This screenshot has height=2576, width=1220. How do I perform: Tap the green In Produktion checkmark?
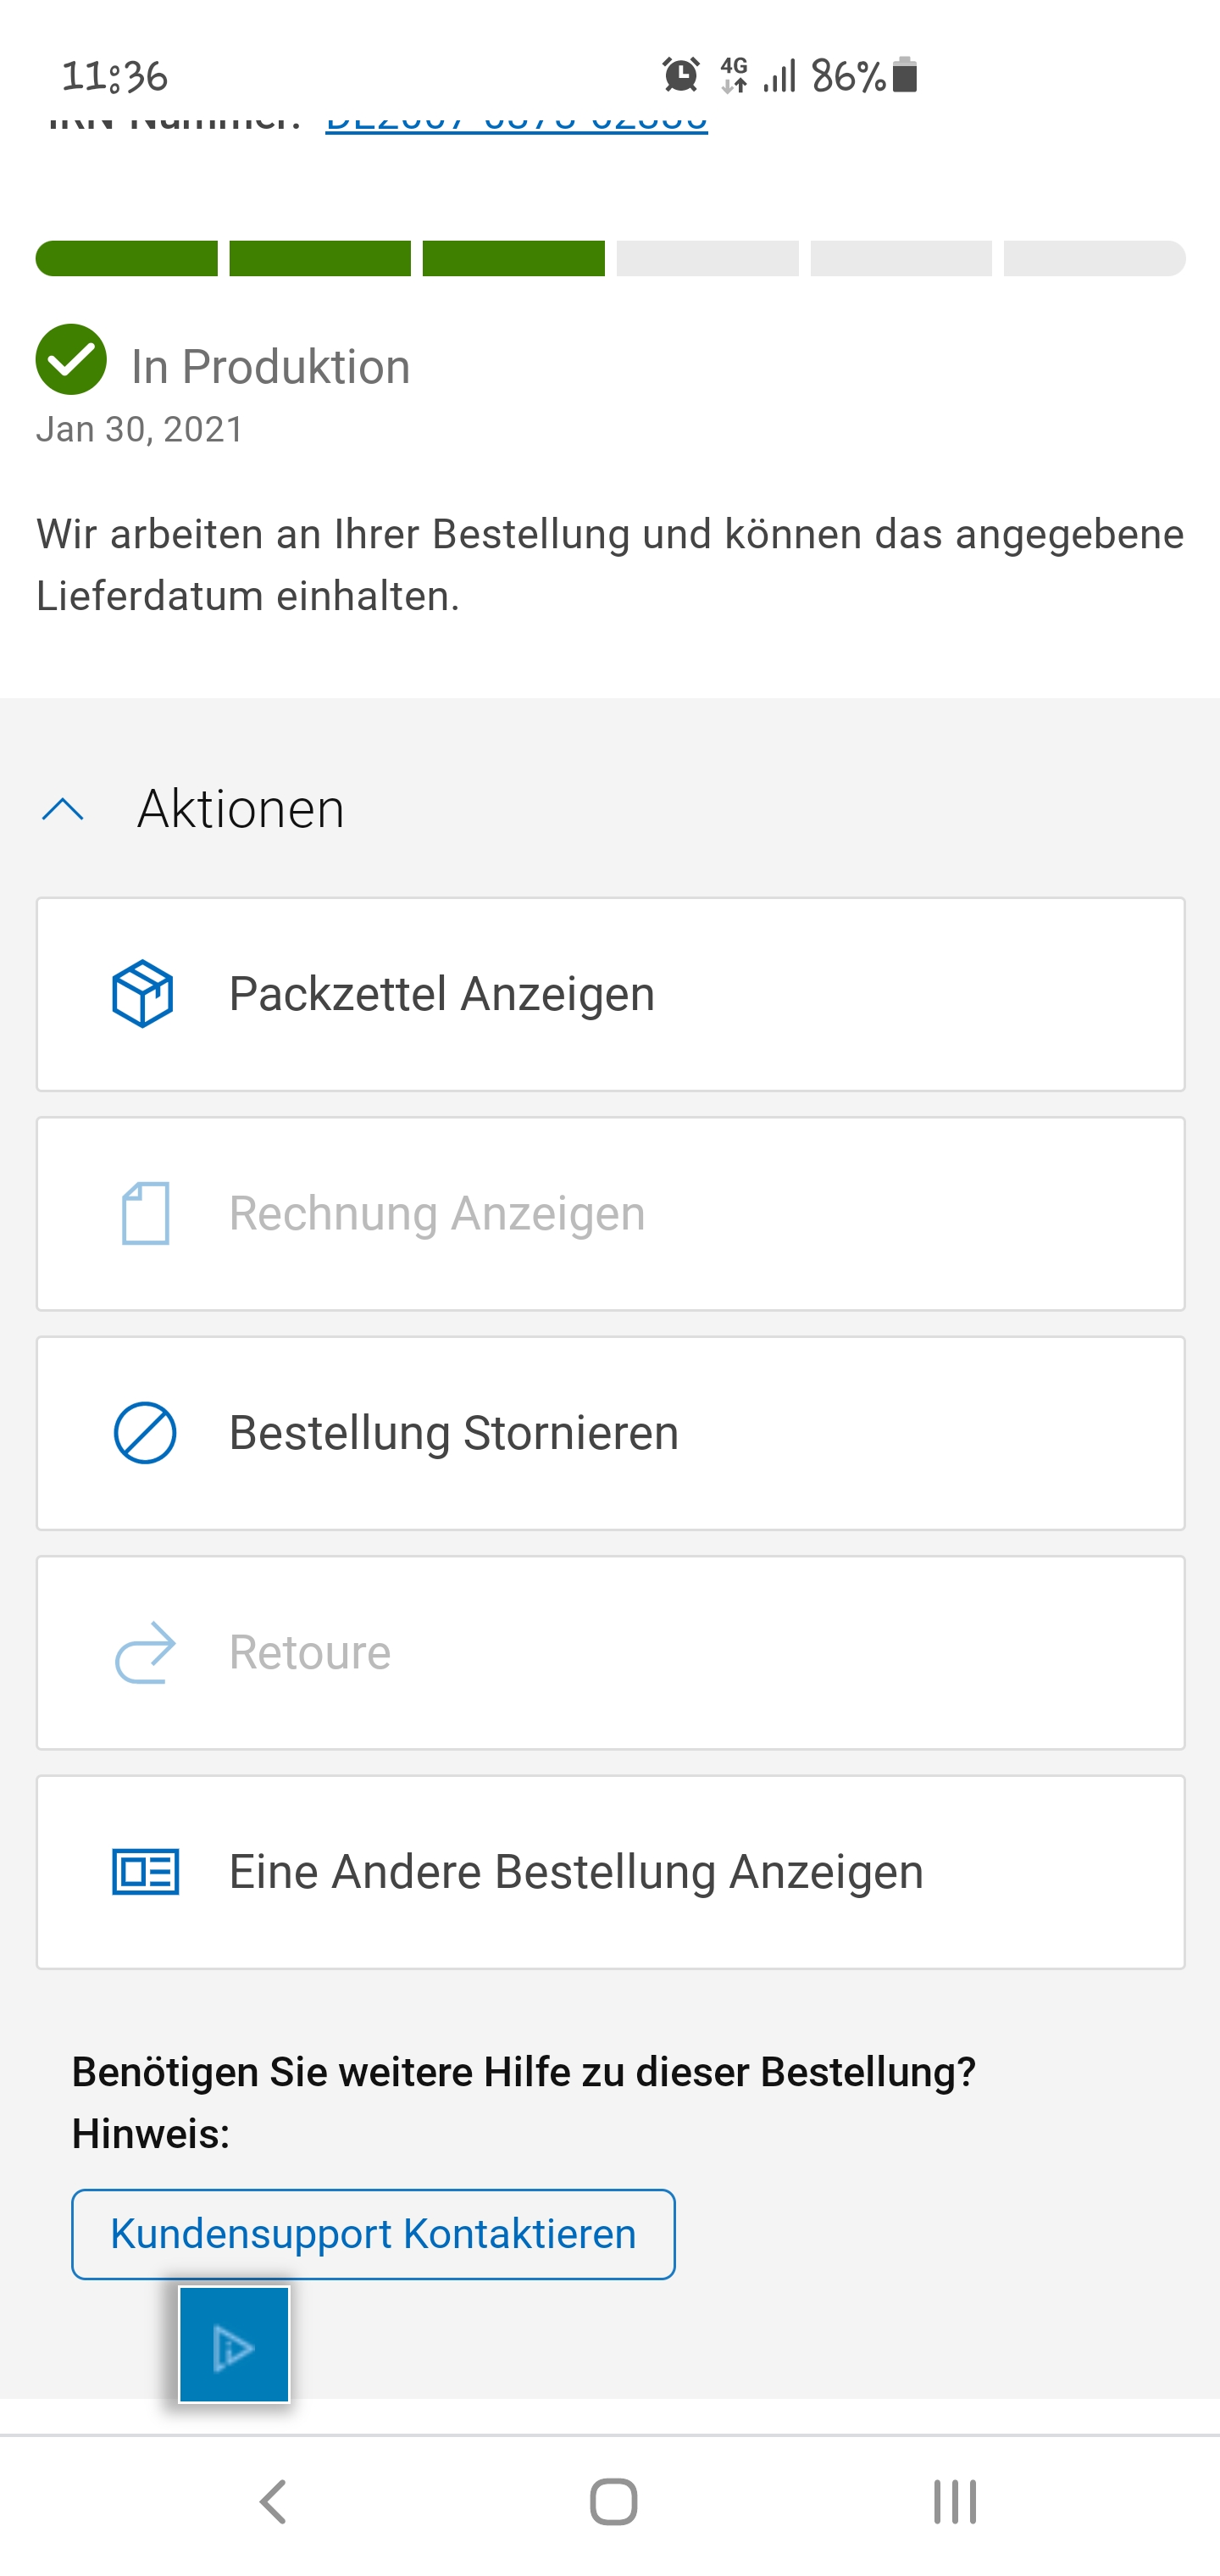coord(71,360)
